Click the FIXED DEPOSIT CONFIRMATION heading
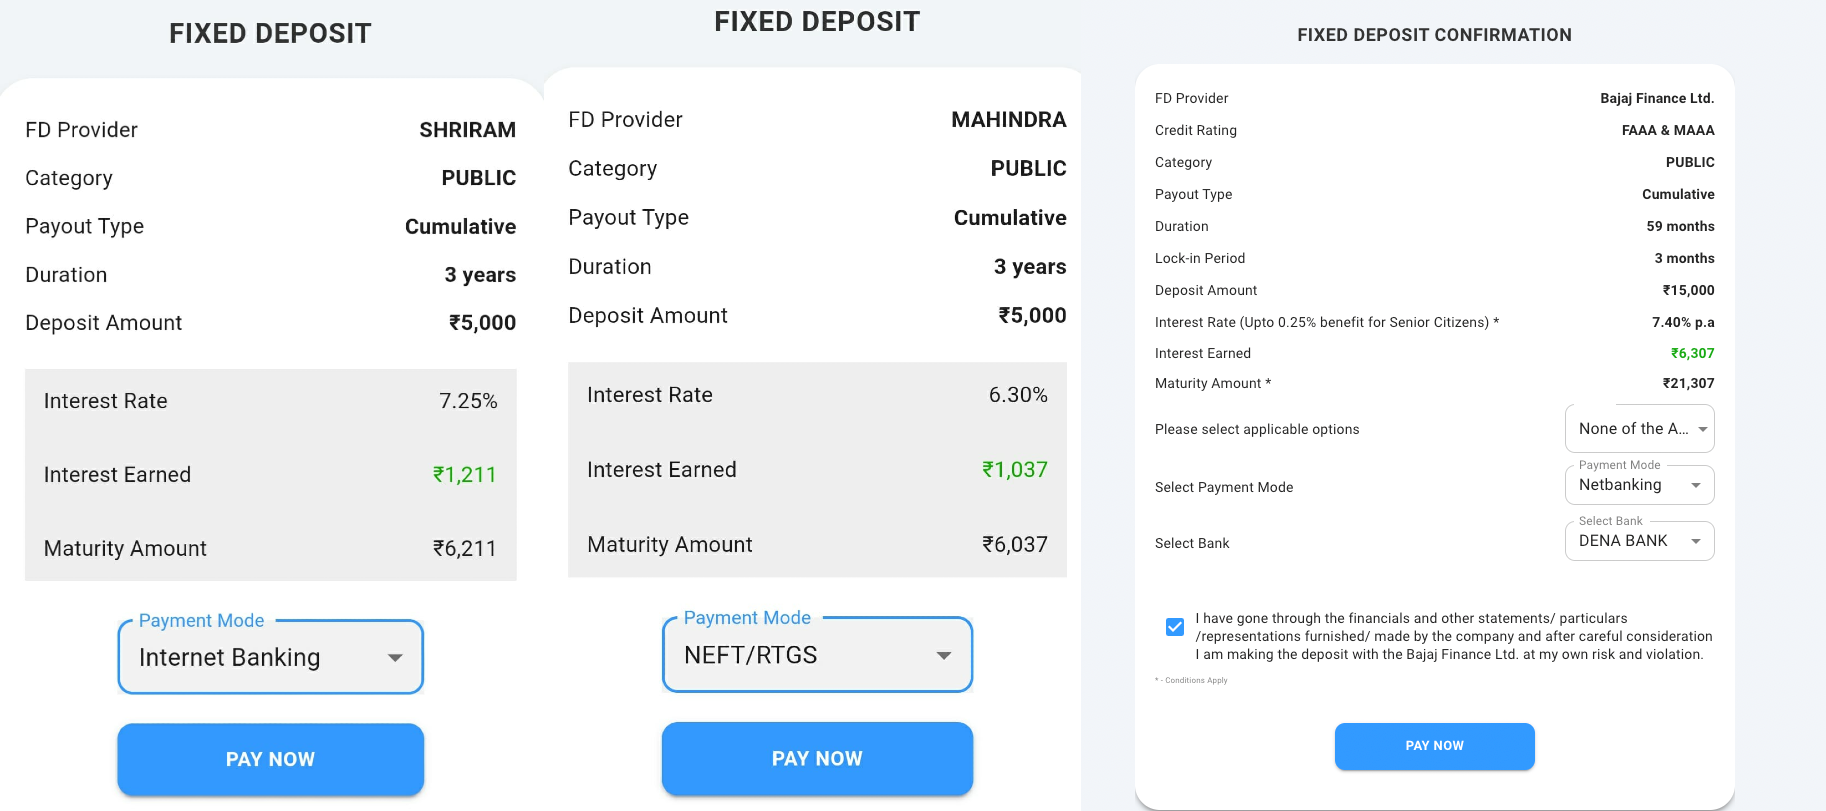This screenshot has width=1826, height=811. pyautogui.click(x=1434, y=35)
